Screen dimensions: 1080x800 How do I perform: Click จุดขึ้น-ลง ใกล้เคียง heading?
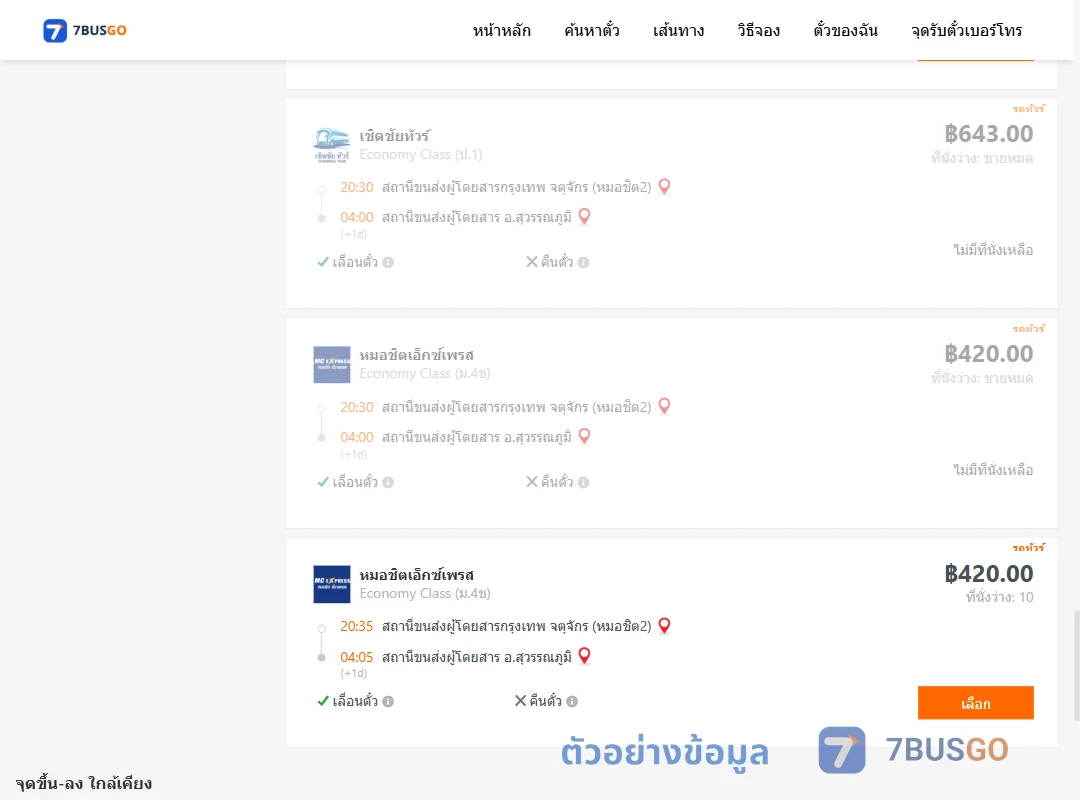click(84, 783)
